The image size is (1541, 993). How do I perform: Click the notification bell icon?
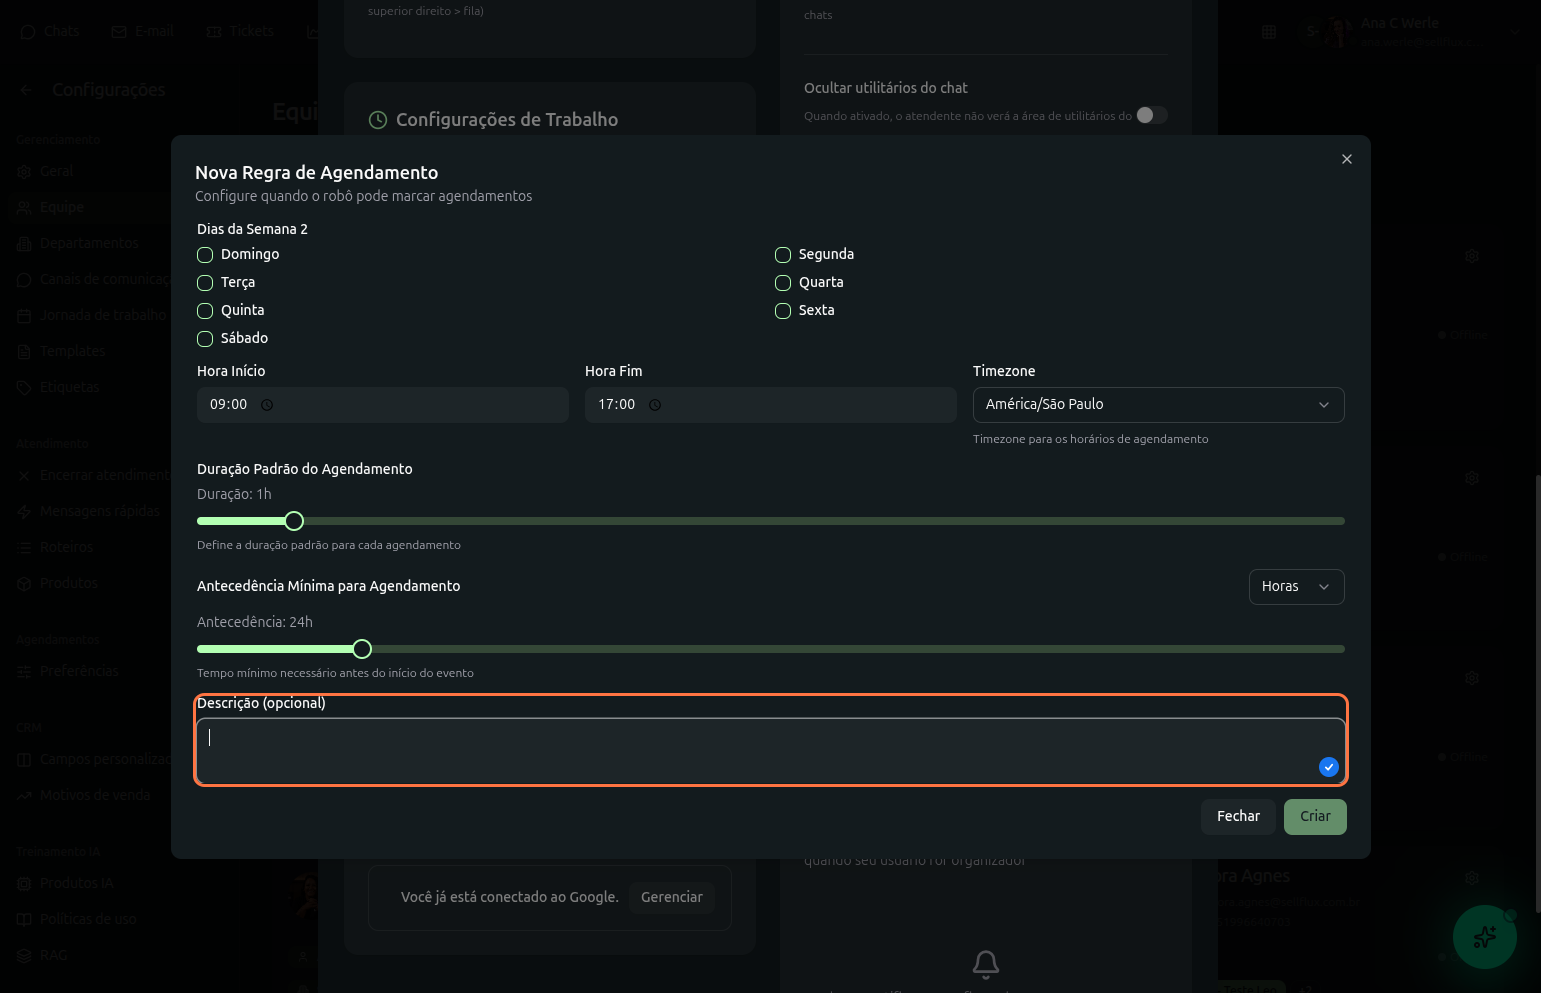click(985, 963)
